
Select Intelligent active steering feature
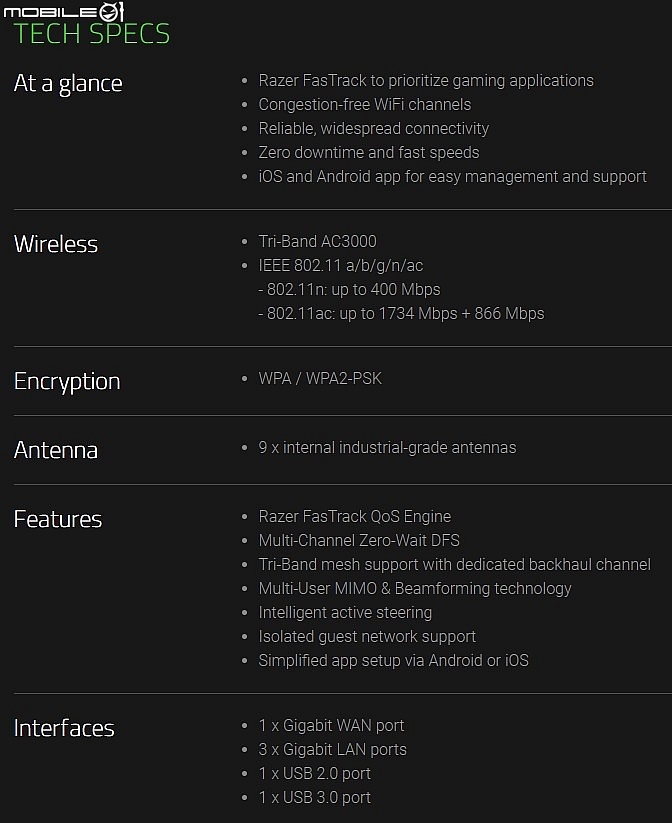point(345,613)
